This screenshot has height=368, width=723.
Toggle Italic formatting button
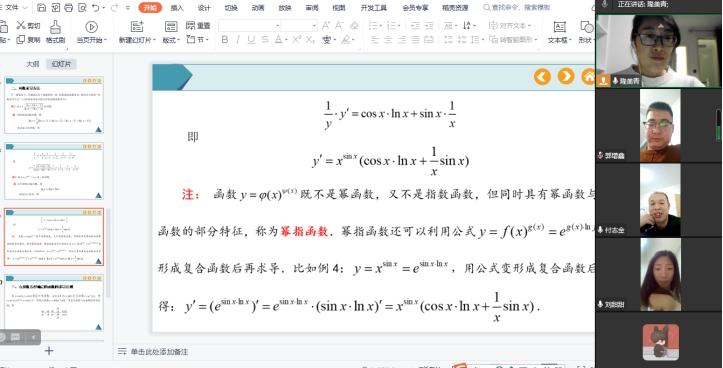(238, 40)
